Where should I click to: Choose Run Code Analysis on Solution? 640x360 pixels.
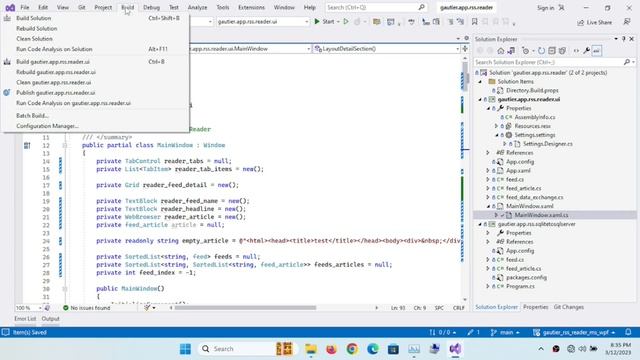pos(95,49)
